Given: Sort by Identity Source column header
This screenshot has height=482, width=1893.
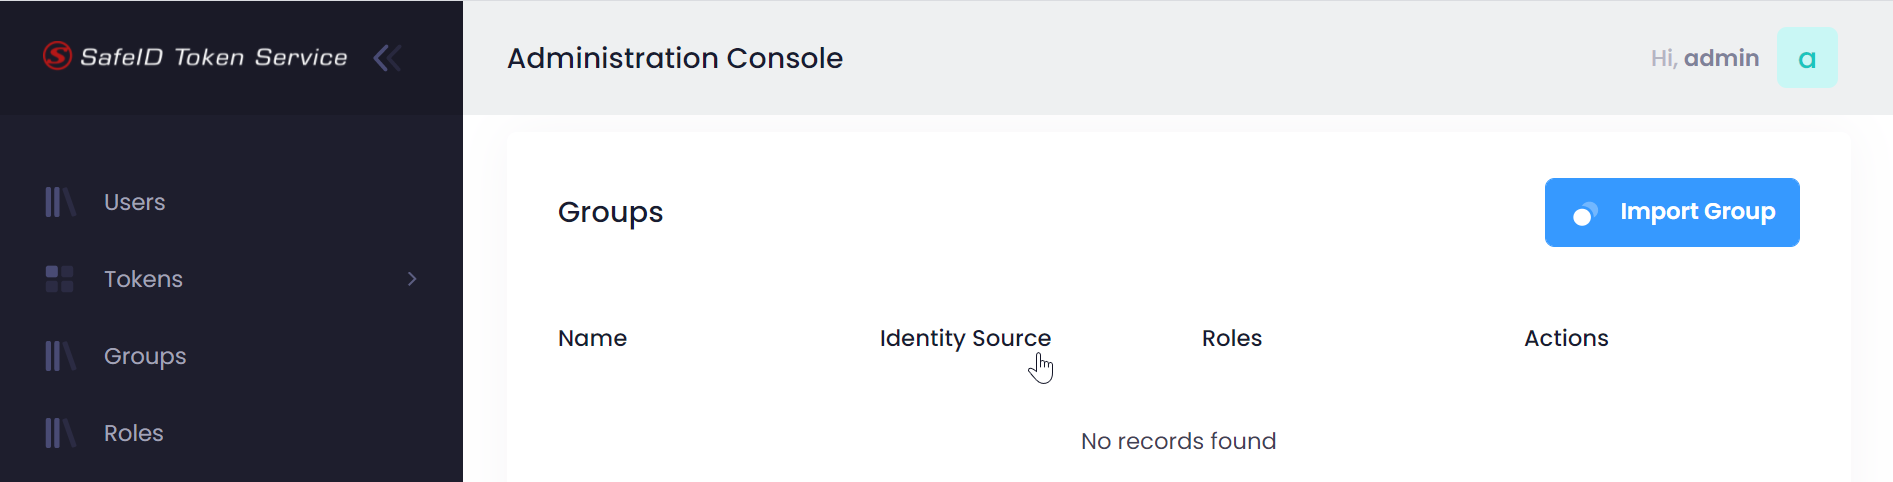Looking at the screenshot, I should coord(965,338).
